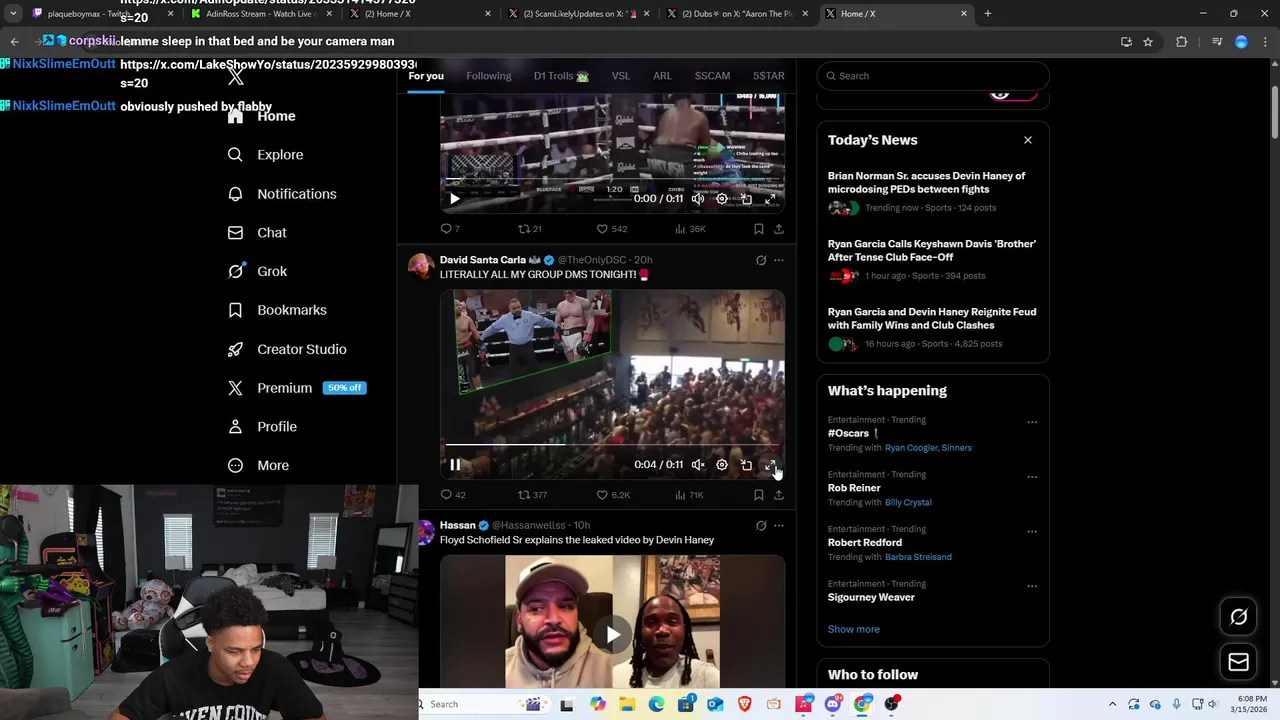Open Bookmarks in the X sidebar
This screenshot has width=1280, height=720.
(x=277, y=310)
